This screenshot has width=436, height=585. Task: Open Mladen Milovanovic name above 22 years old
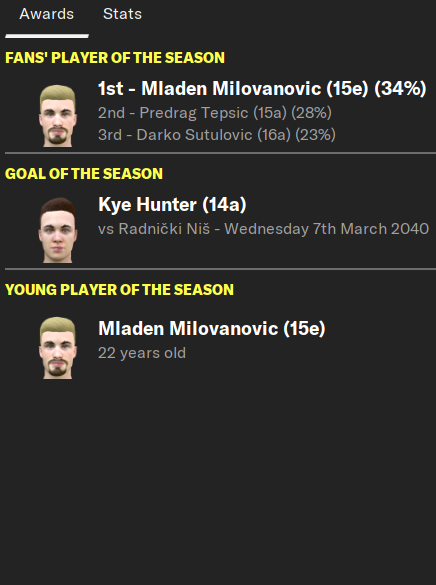click(x=212, y=329)
